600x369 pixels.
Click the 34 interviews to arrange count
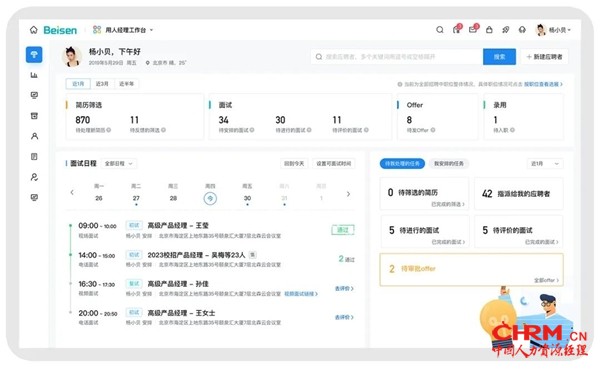tap(223, 120)
